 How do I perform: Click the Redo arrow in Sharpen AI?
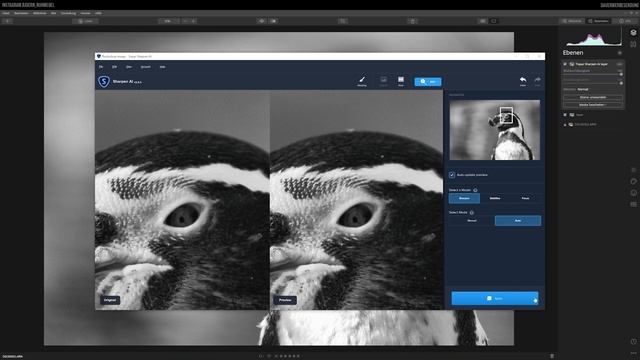click(x=538, y=81)
